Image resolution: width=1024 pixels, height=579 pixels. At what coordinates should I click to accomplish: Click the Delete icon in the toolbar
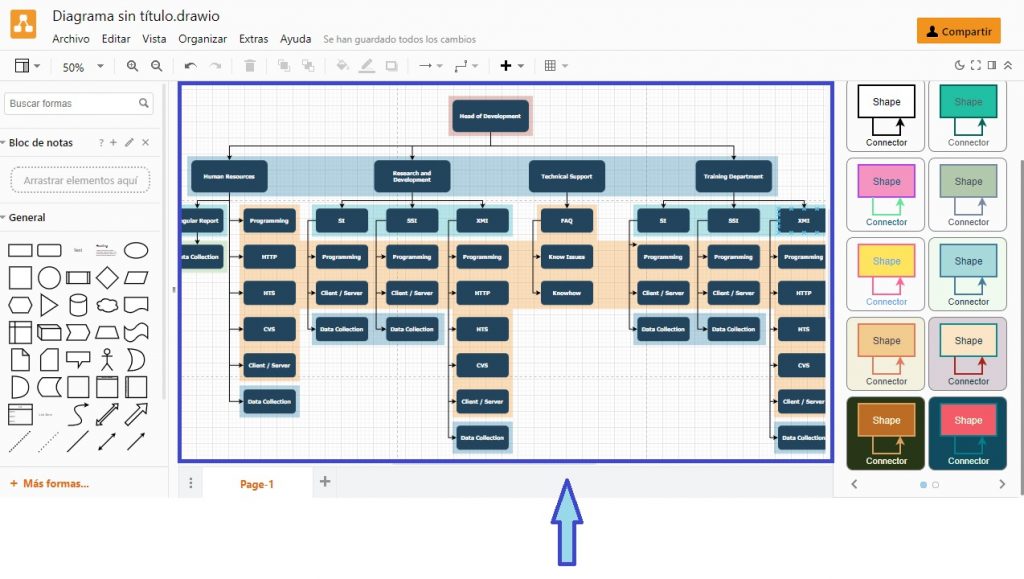click(249, 65)
